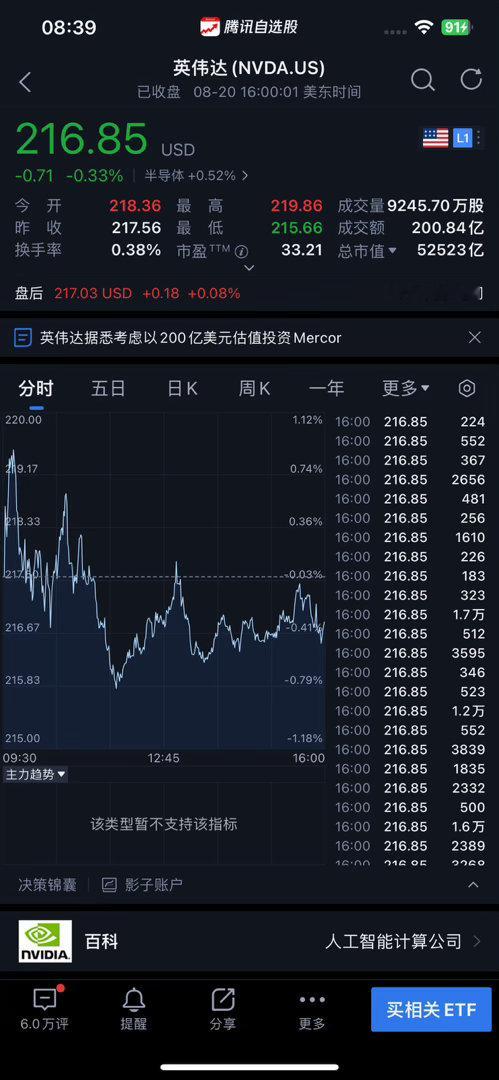Set a price alert with 提醒 bell
The image size is (499, 1080).
[x=134, y=1009]
